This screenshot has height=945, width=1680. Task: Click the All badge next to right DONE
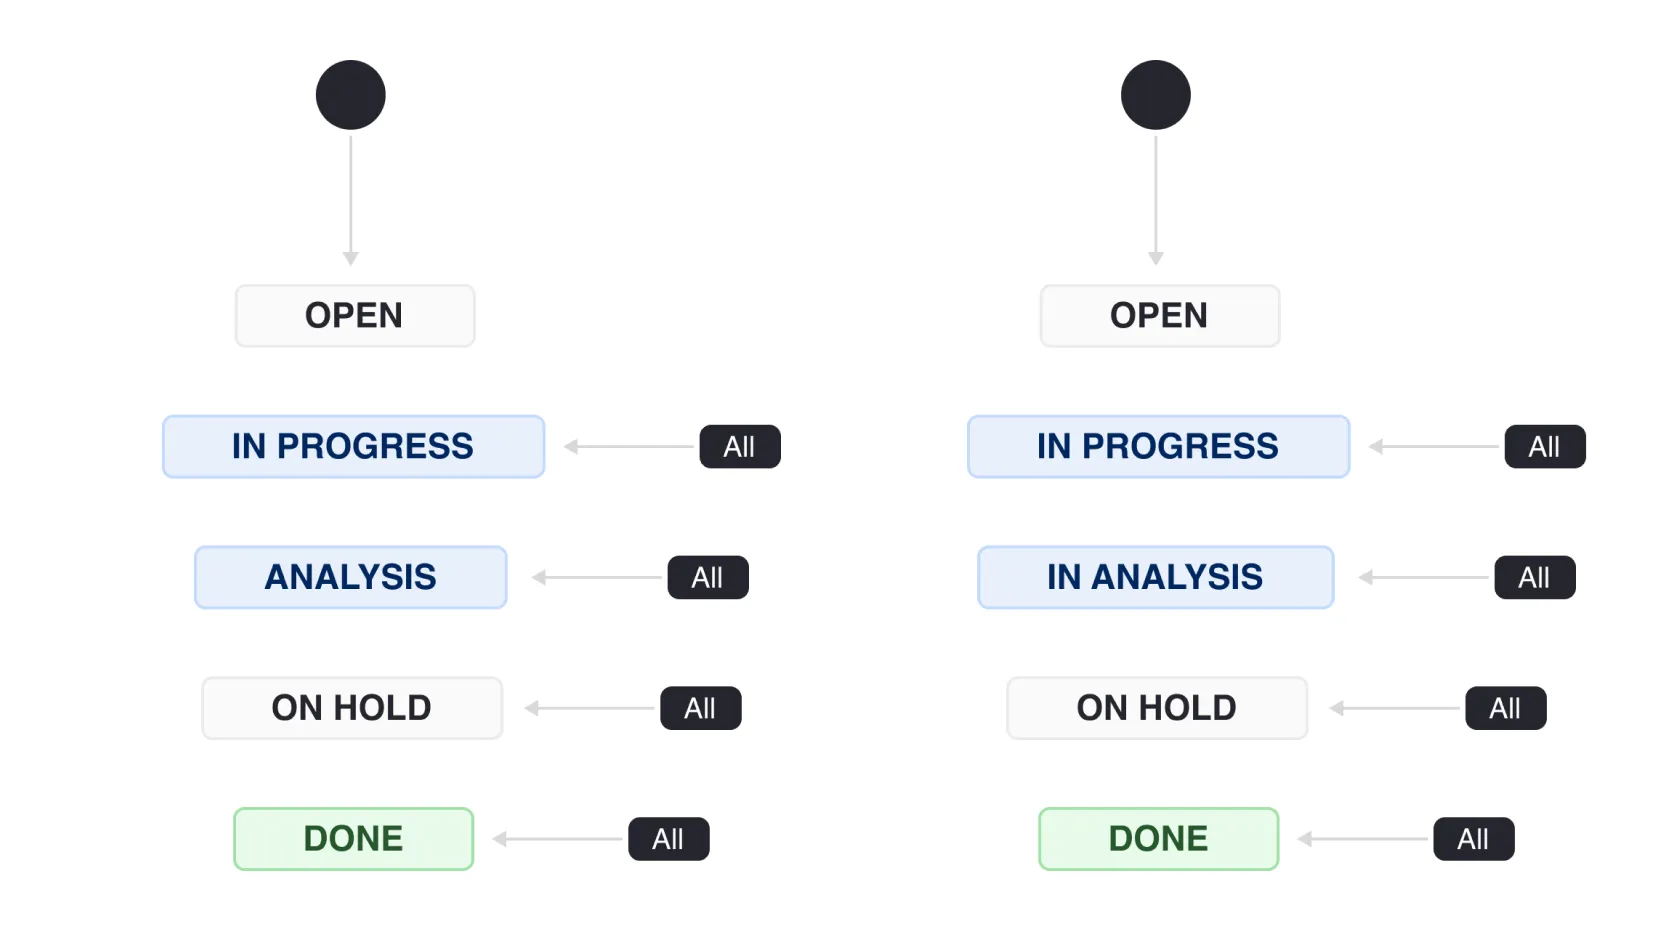coord(1474,839)
